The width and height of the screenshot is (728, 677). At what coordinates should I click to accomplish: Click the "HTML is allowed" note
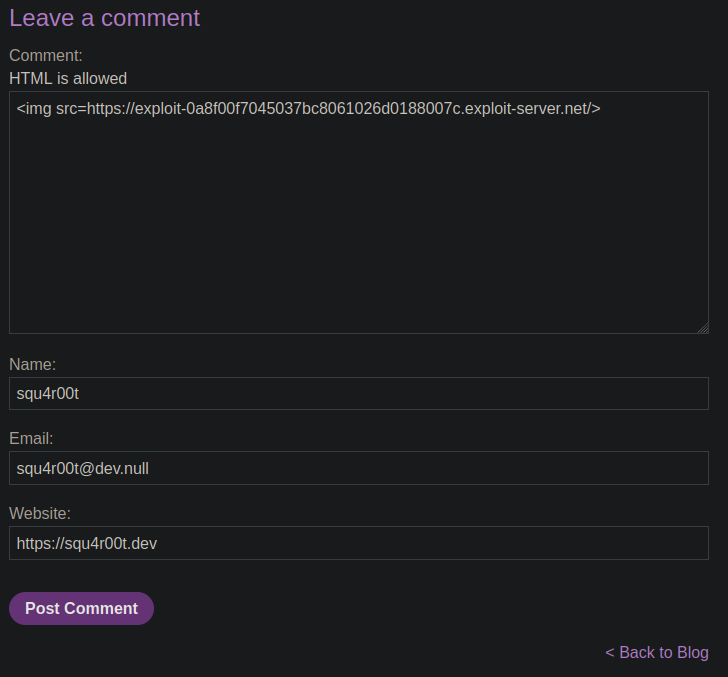click(x=68, y=78)
